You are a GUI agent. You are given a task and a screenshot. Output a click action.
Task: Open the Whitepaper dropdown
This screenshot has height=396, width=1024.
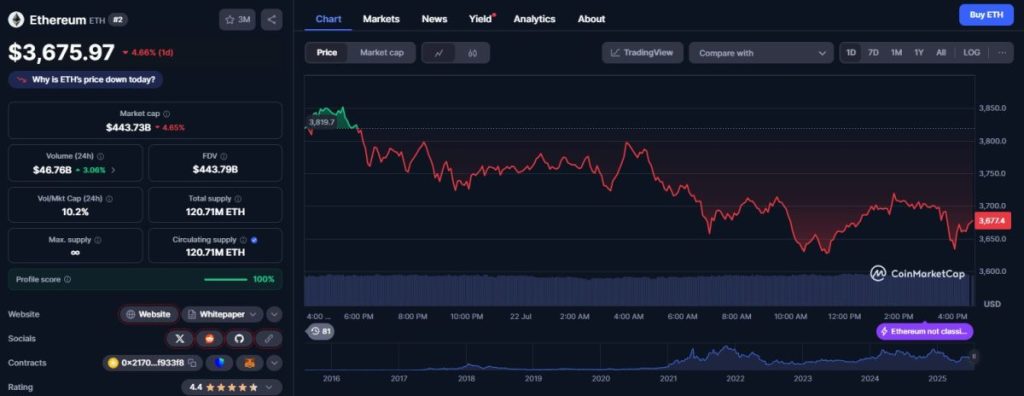click(x=222, y=314)
